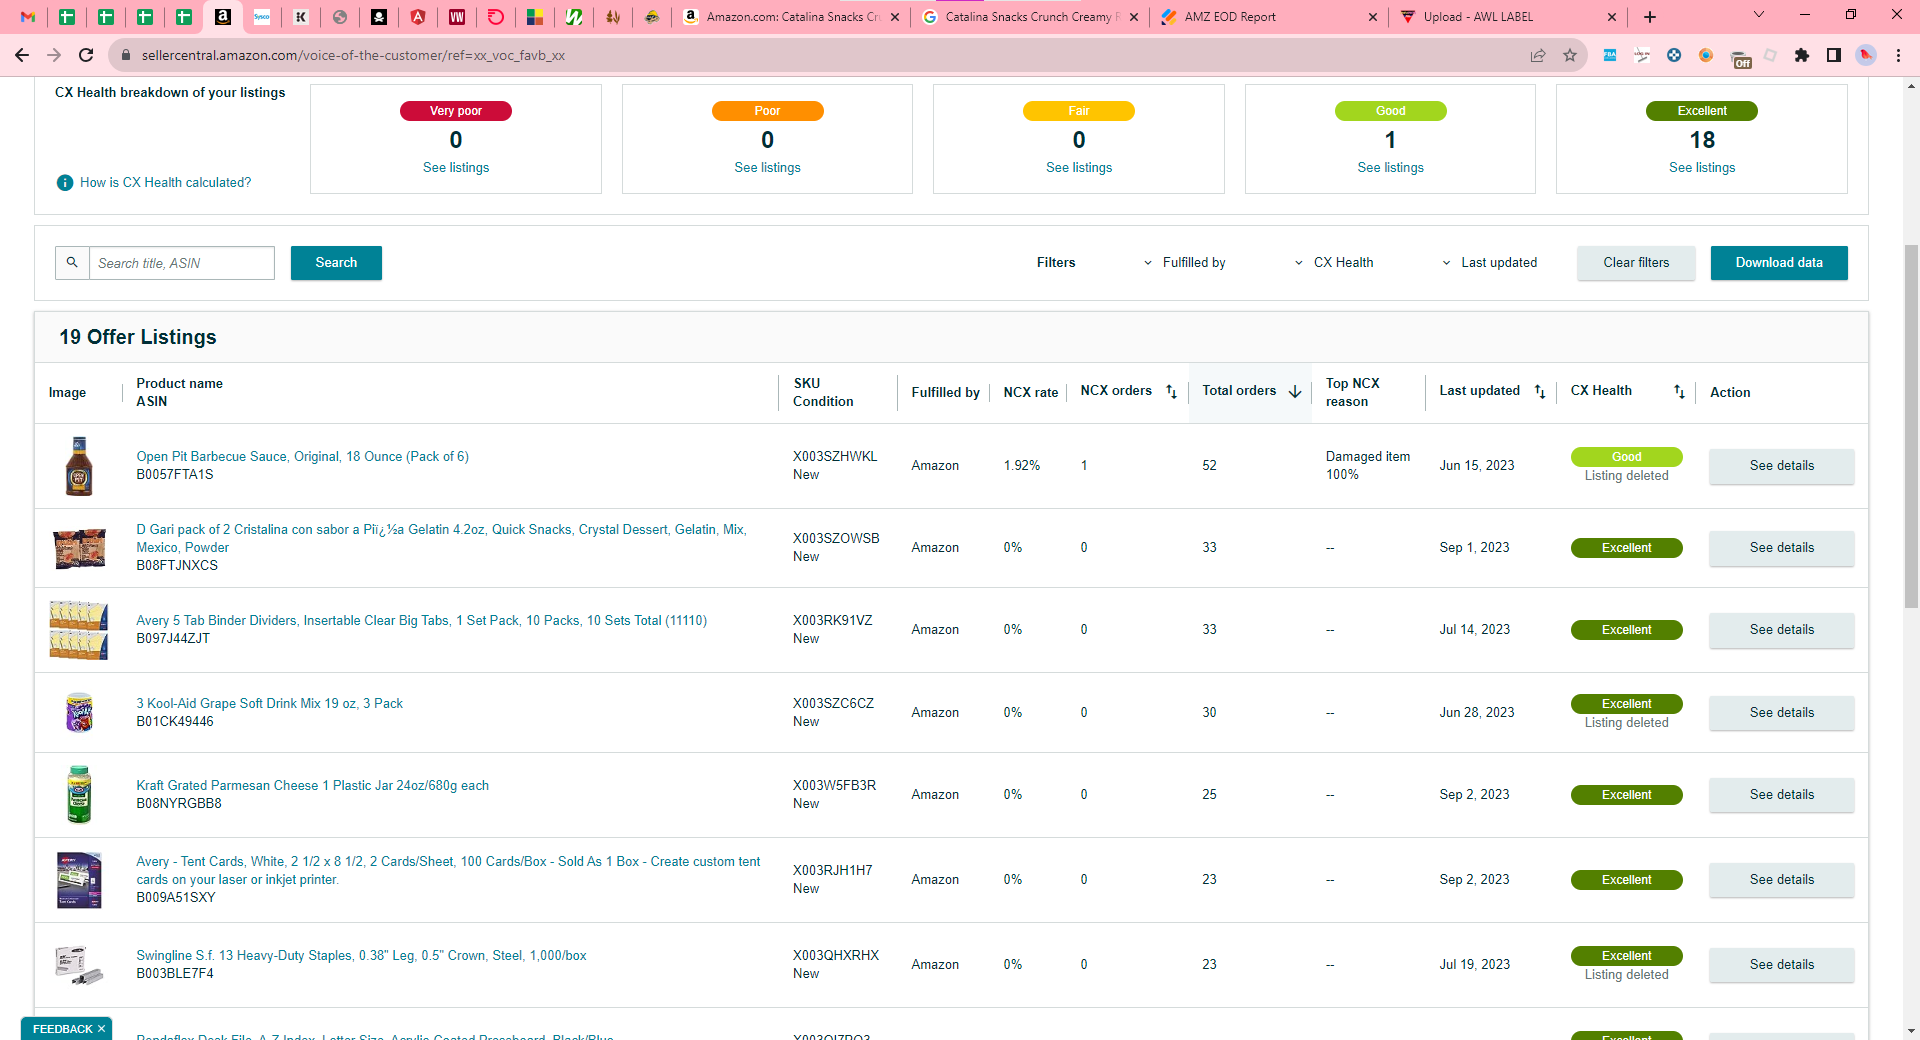Screen dimensions: 1920x1040
Task: Click the address bar URL
Action: click(353, 55)
